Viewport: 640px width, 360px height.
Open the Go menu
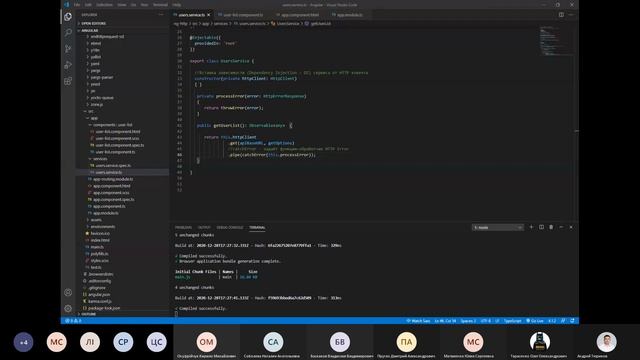[x=133, y=5]
